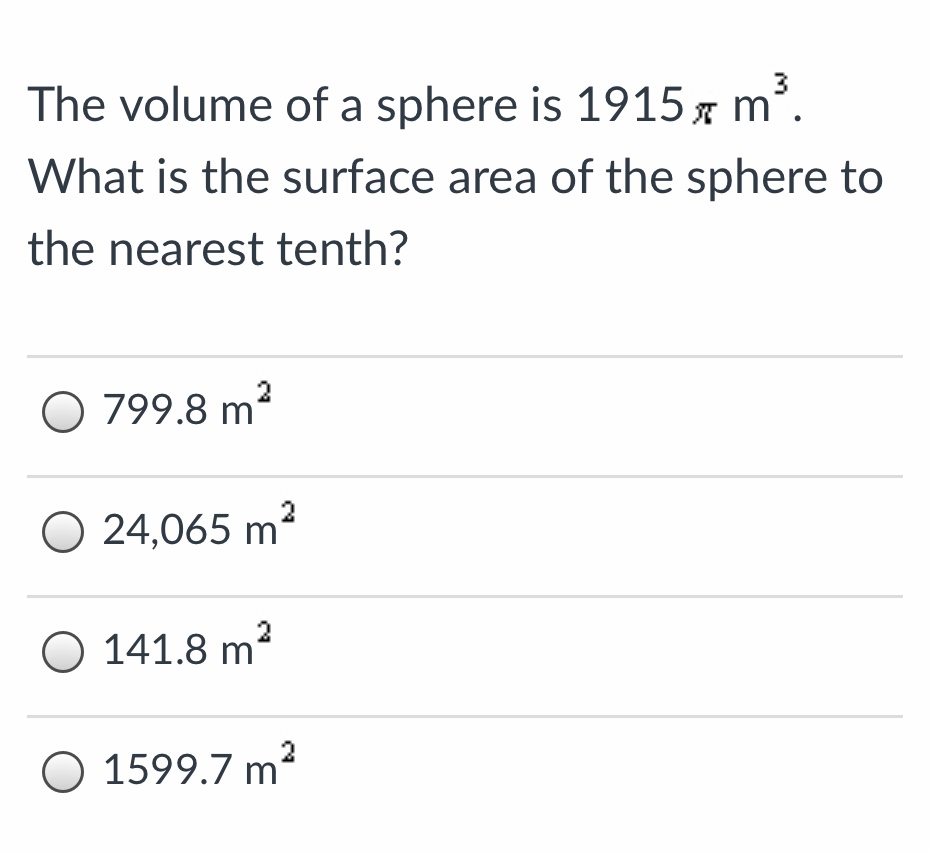
Task: Click the radio button beside 799.8 m²
Action: pos(63,410)
